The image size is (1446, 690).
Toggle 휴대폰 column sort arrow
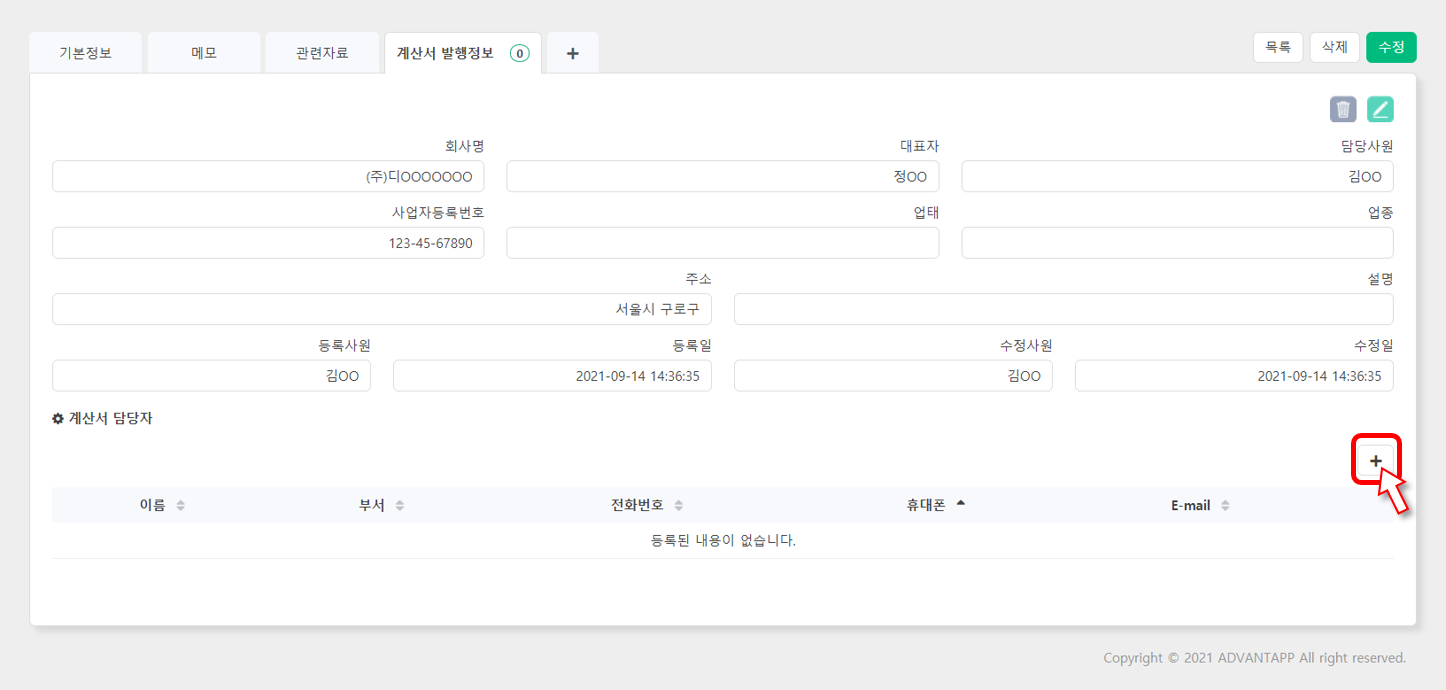pos(961,503)
